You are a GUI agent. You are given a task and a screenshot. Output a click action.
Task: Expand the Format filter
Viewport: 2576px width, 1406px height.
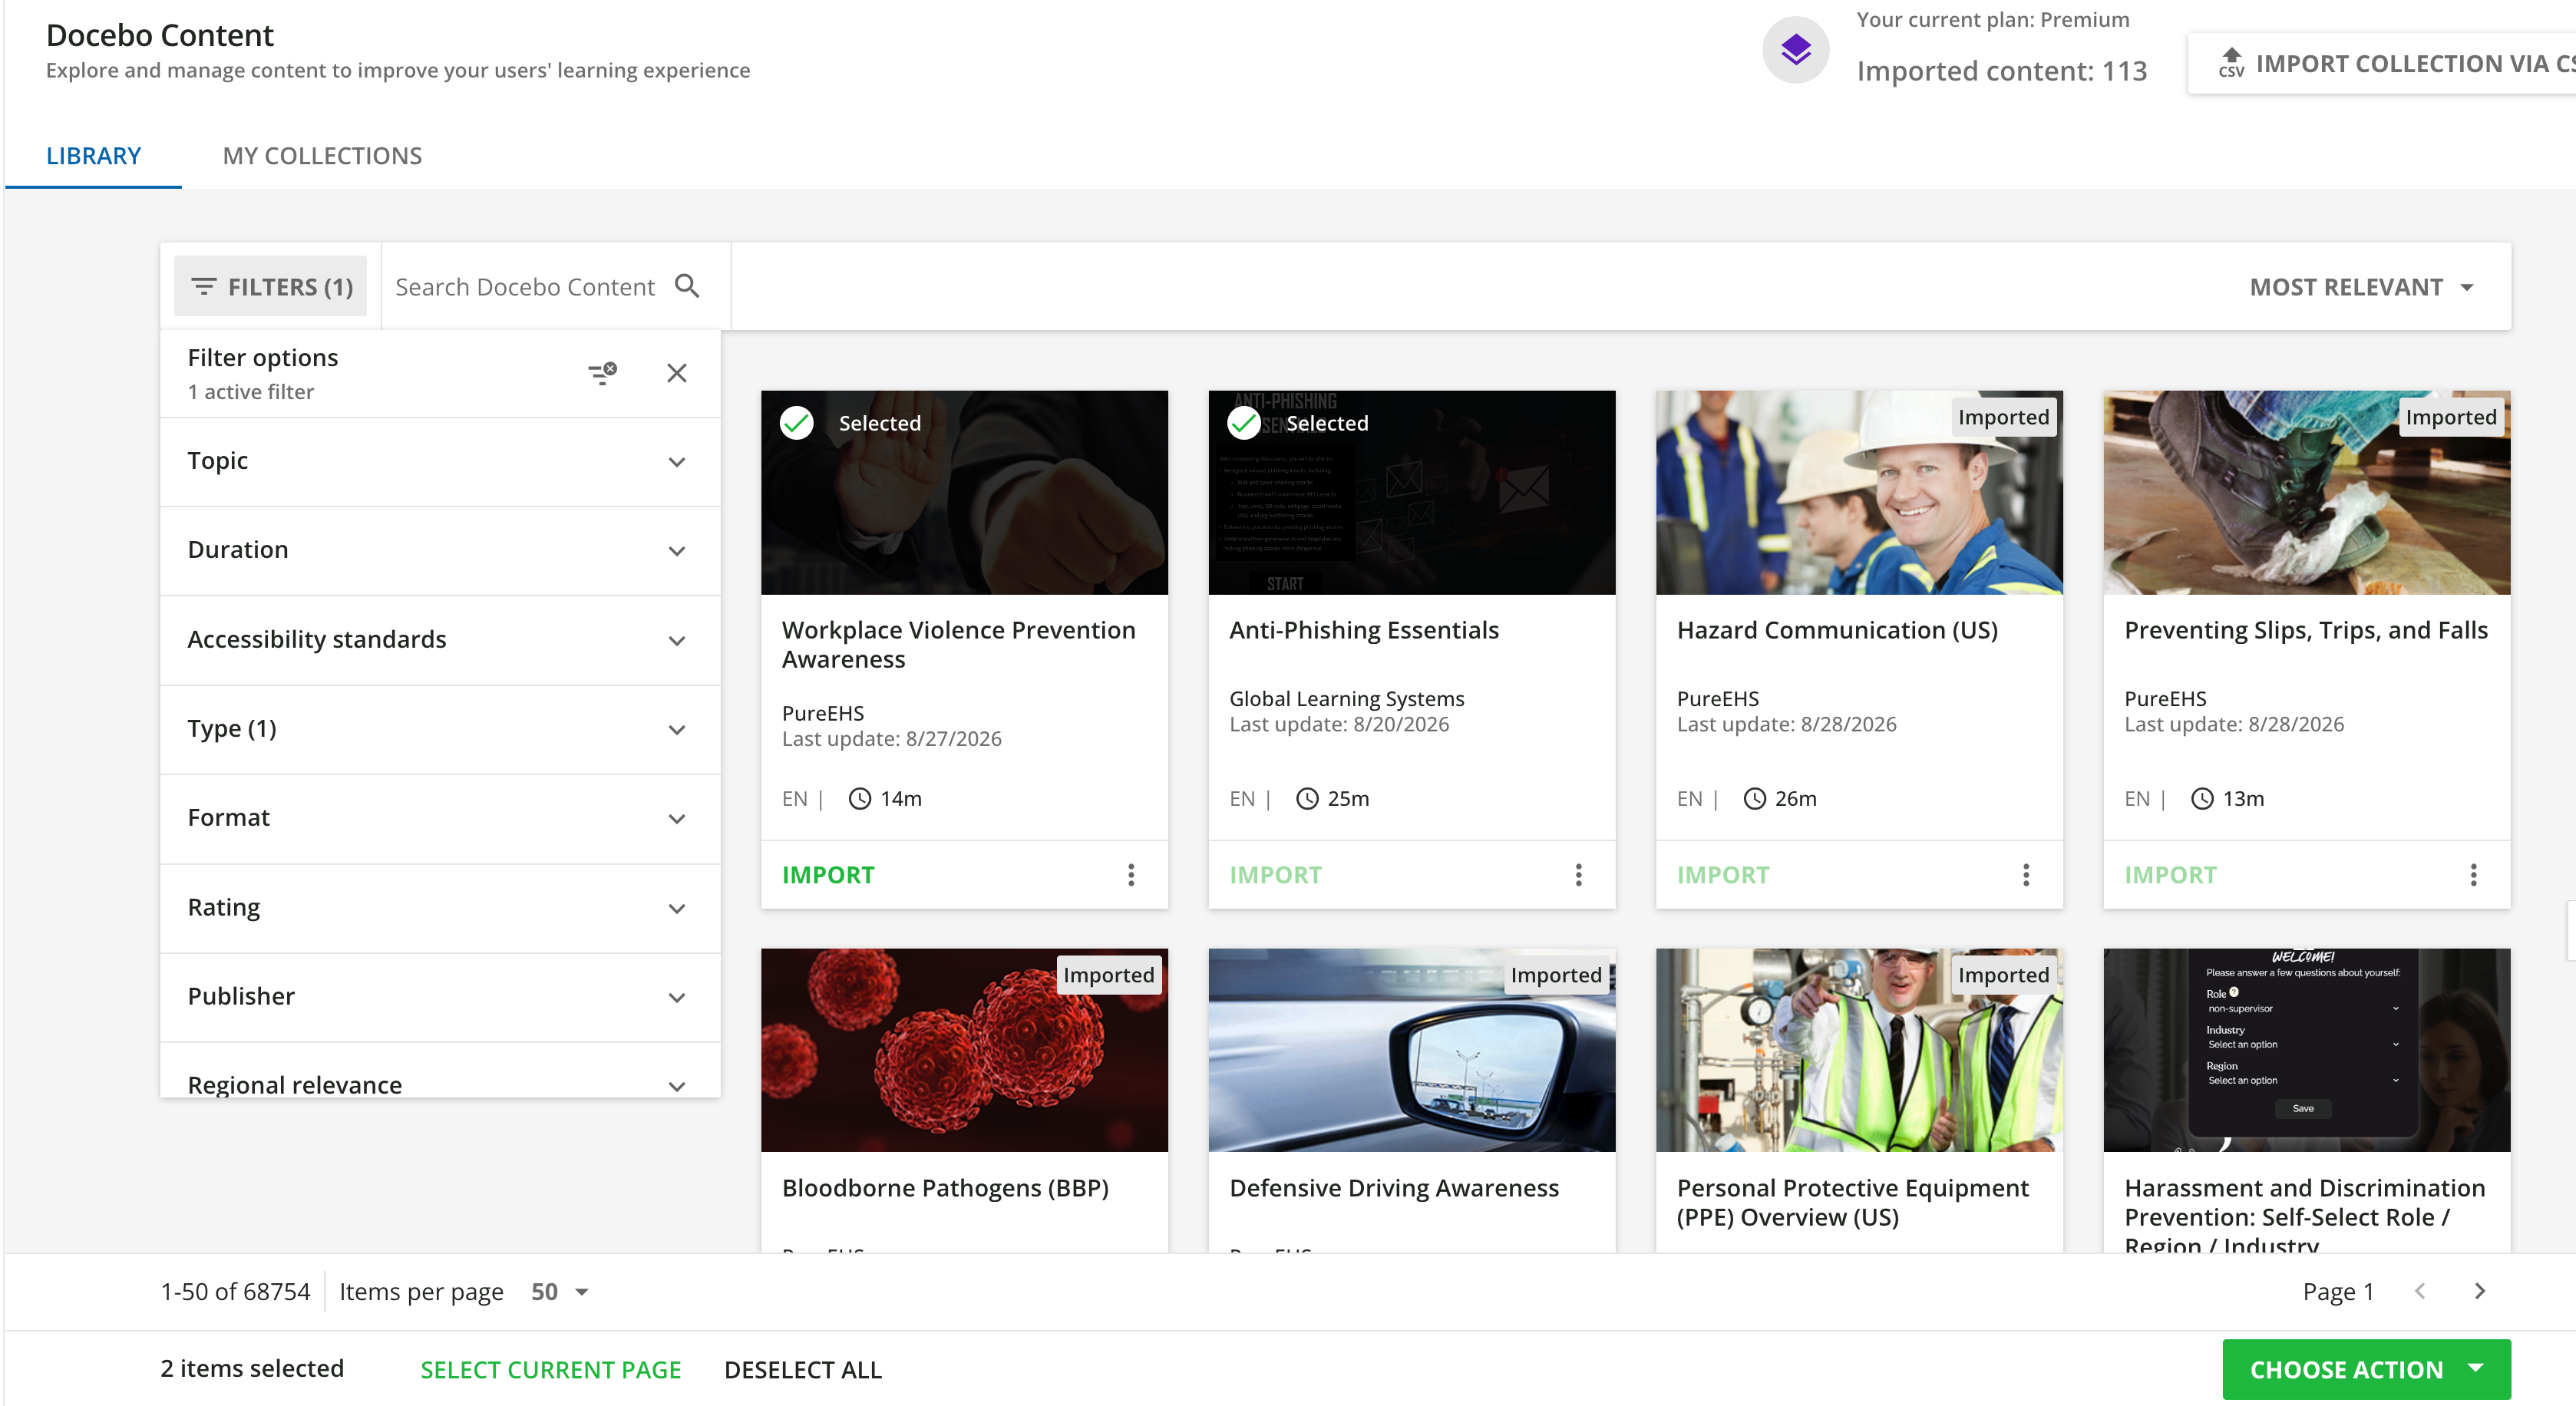point(440,818)
